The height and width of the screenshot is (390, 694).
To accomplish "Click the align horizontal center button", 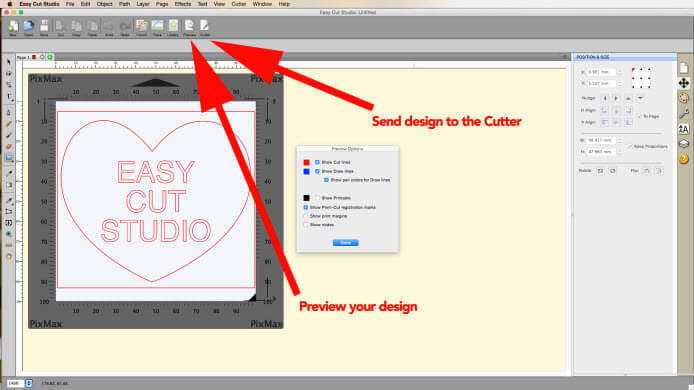I will pyautogui.click(x=616, y=110).
